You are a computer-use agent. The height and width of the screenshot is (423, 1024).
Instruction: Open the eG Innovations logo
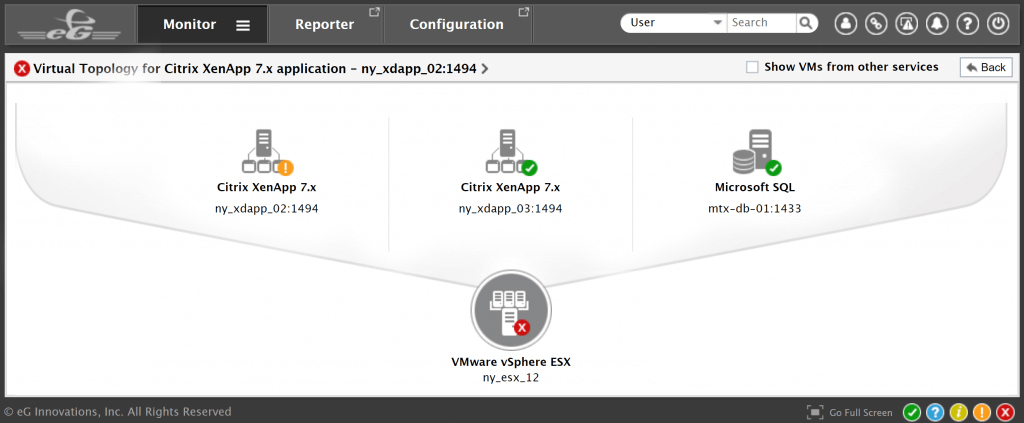(69, 25)
